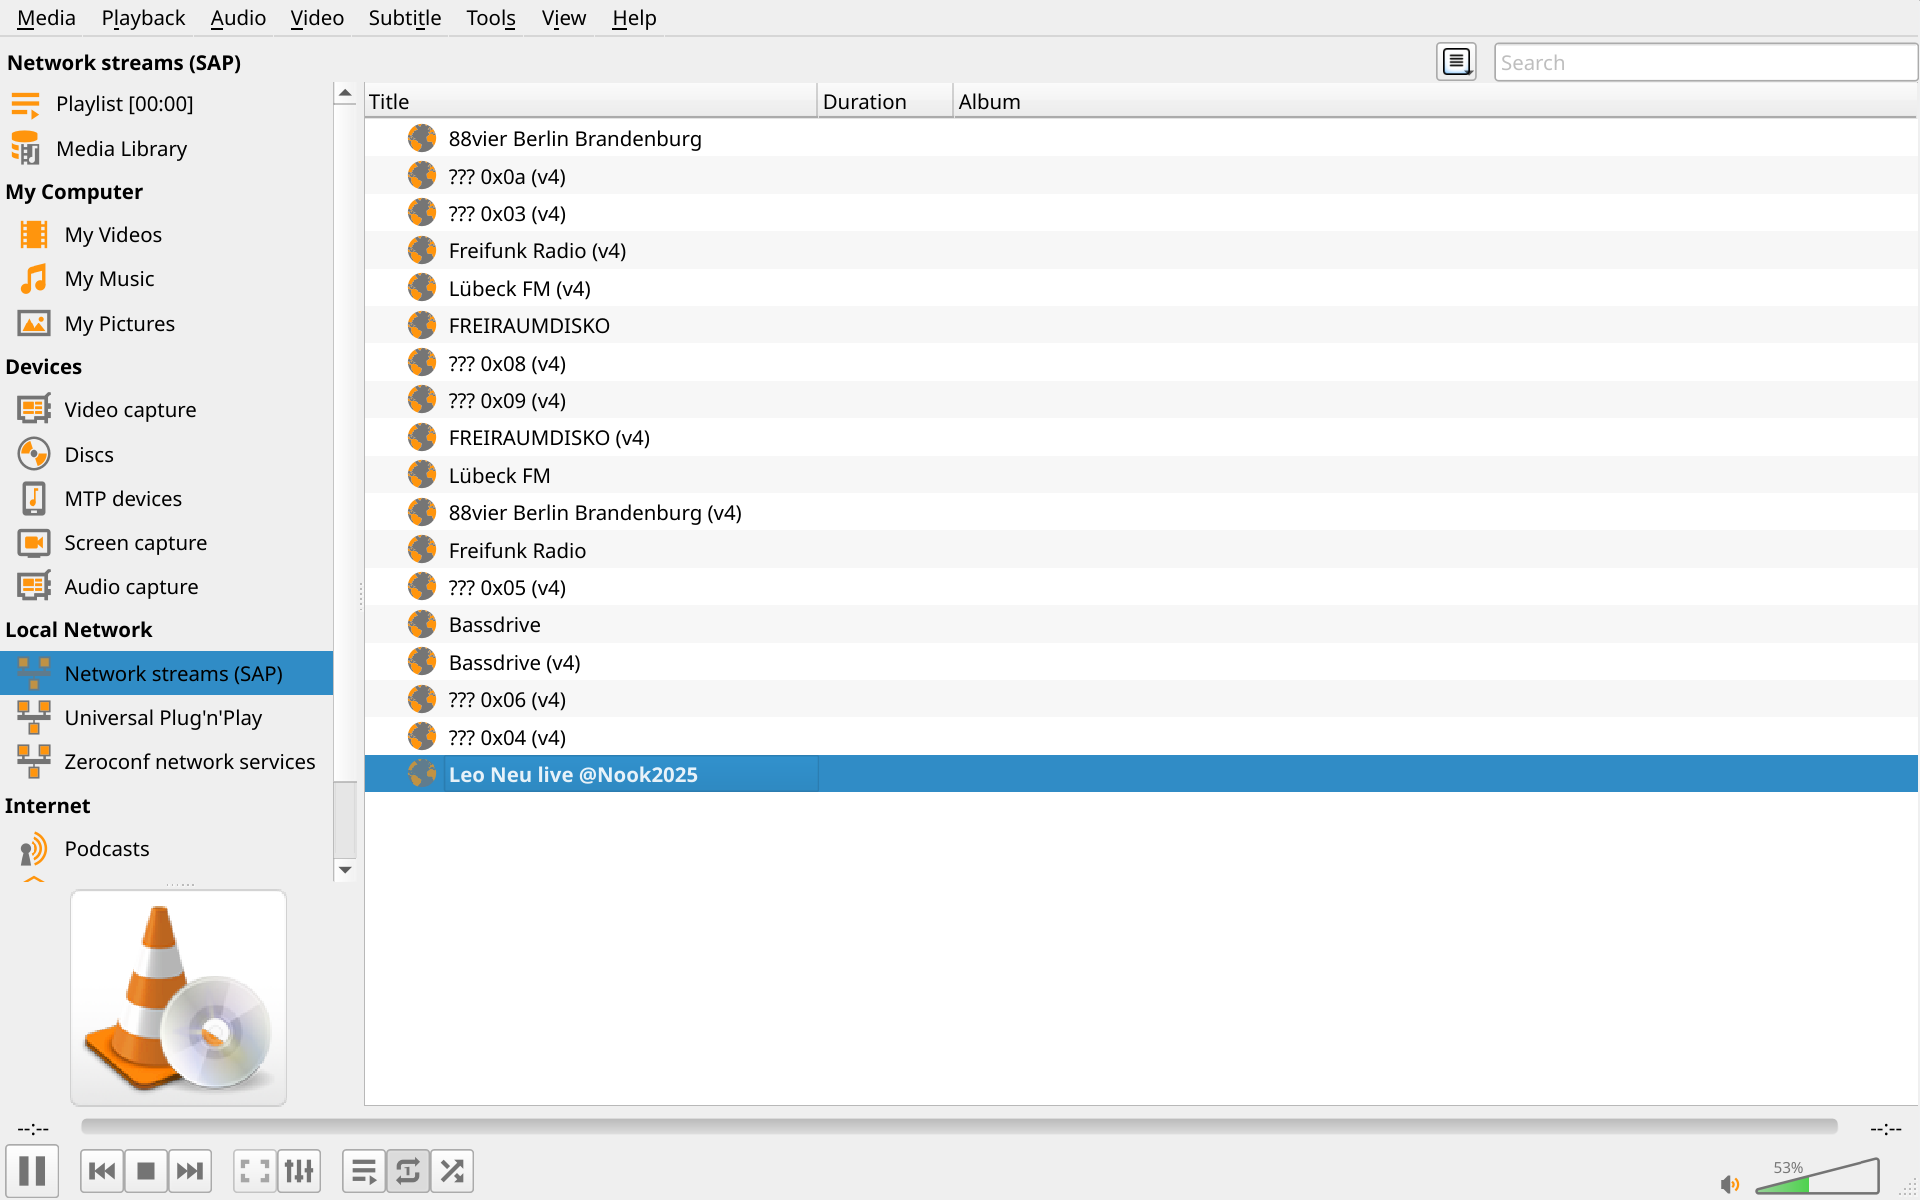Change playlist view mode icon
The height and width of the screenshot is (1200, 1920).
[x=1456, y=62]
